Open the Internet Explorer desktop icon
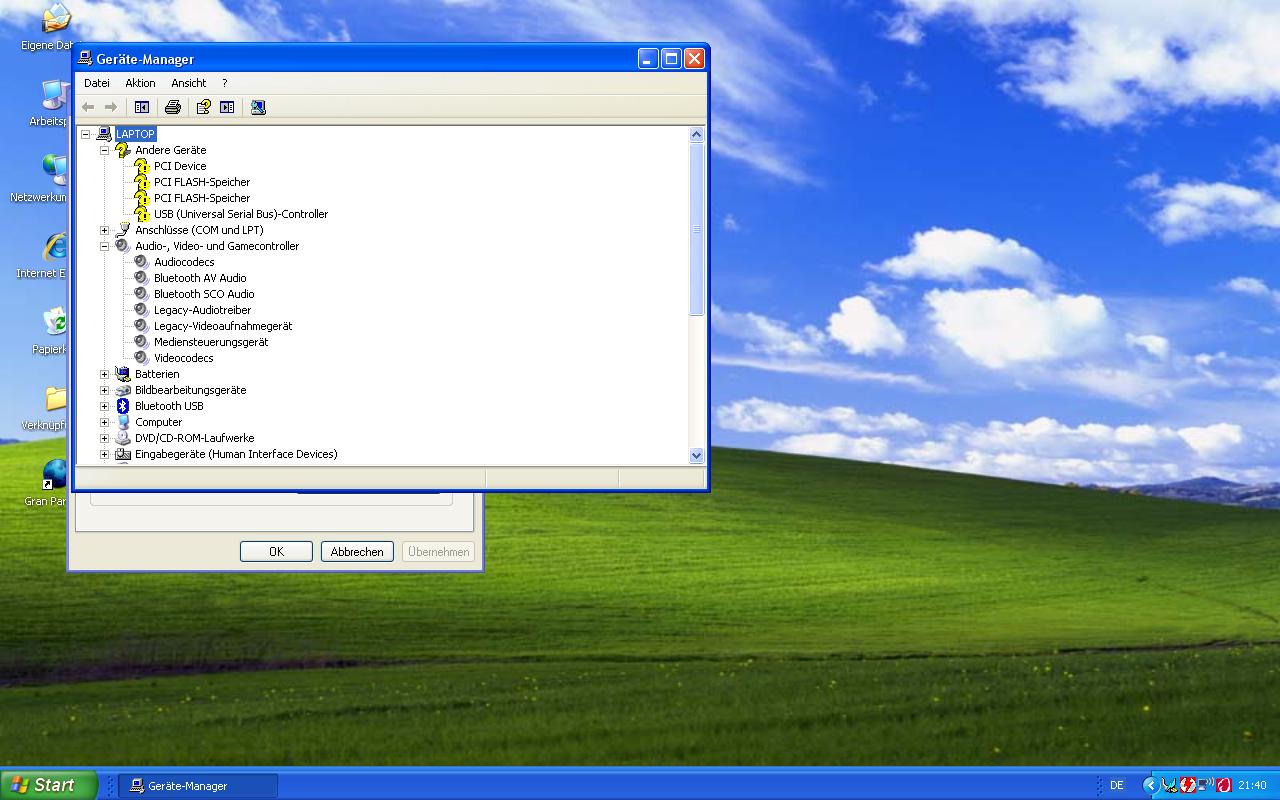Screen dimensions: 1280x800 click(55, 248)
